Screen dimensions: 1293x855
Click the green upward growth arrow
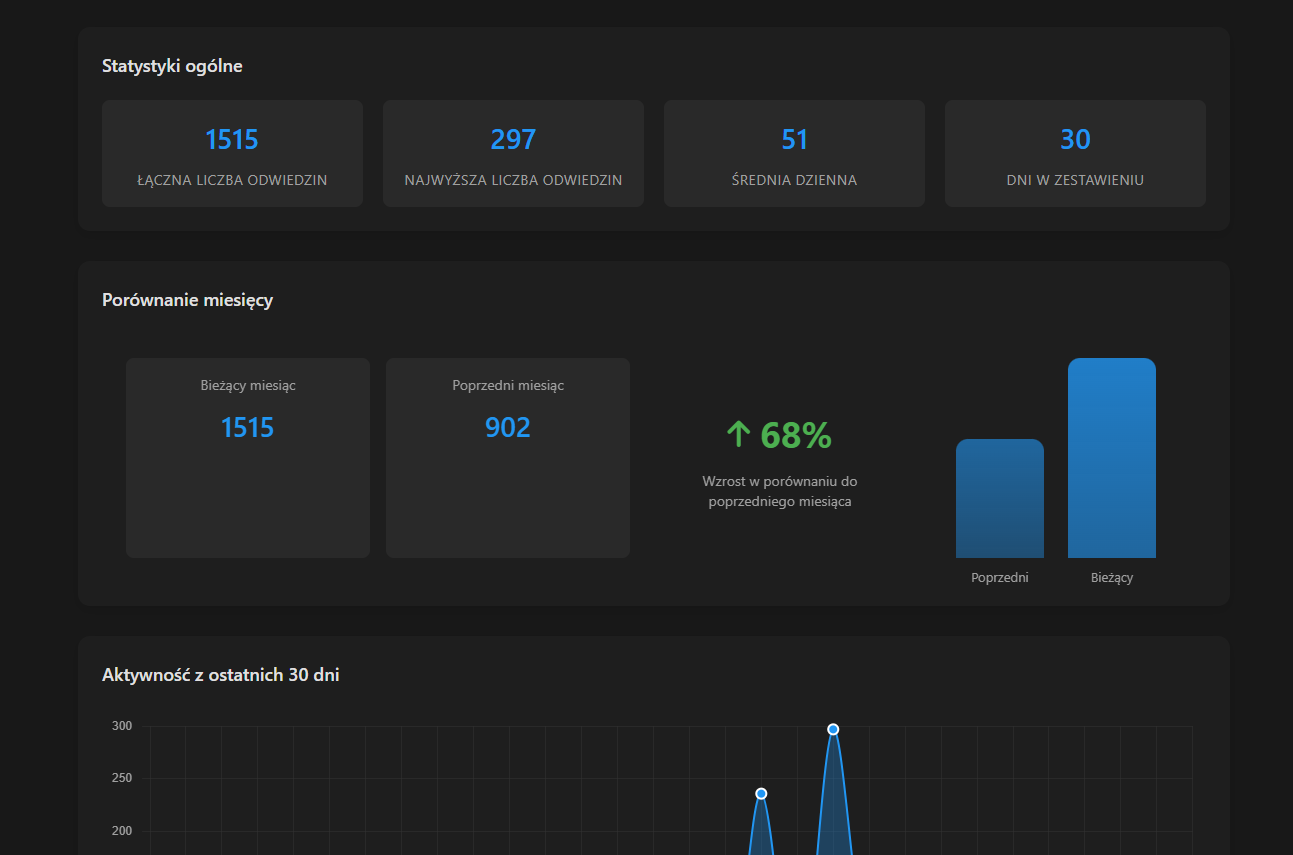738,434
